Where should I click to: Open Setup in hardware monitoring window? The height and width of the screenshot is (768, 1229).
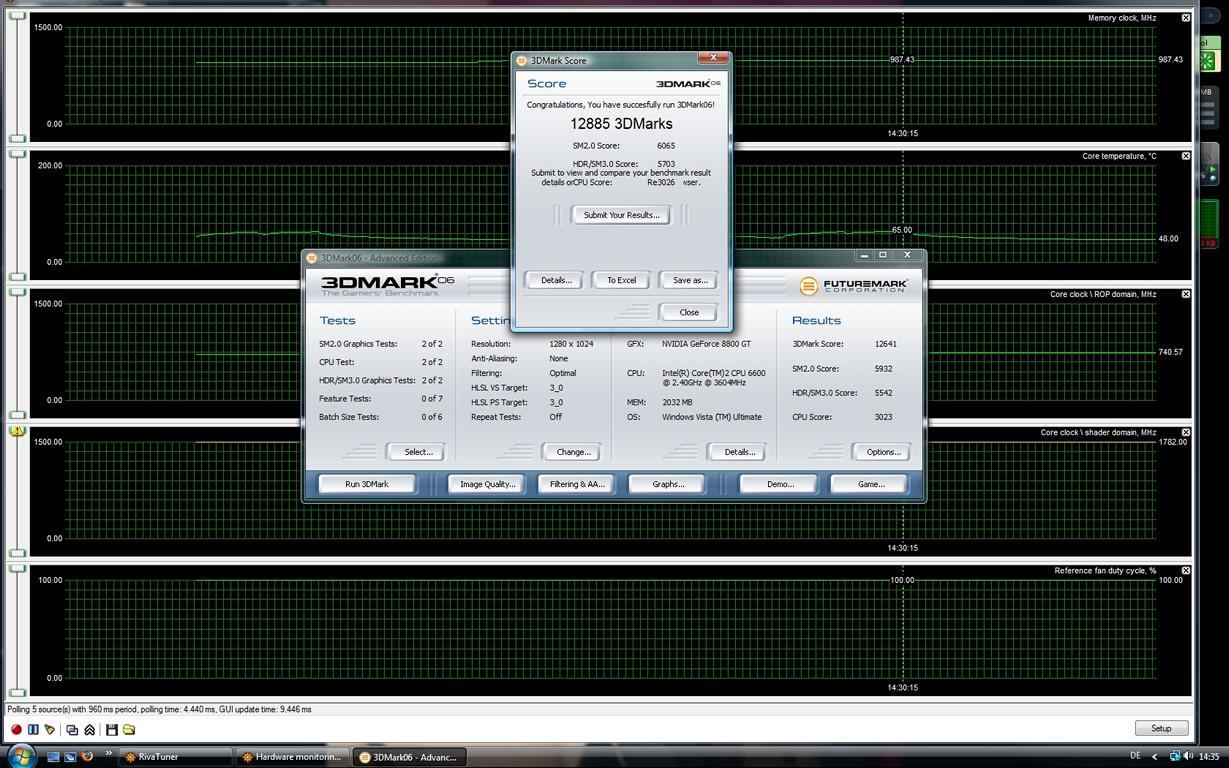point(1161,728)
